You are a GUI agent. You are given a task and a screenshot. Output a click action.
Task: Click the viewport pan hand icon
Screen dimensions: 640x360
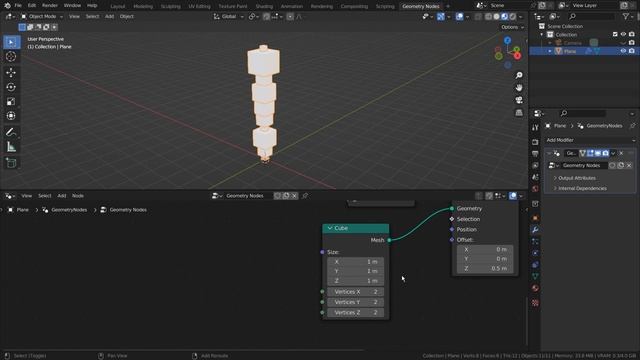point(519,88)
